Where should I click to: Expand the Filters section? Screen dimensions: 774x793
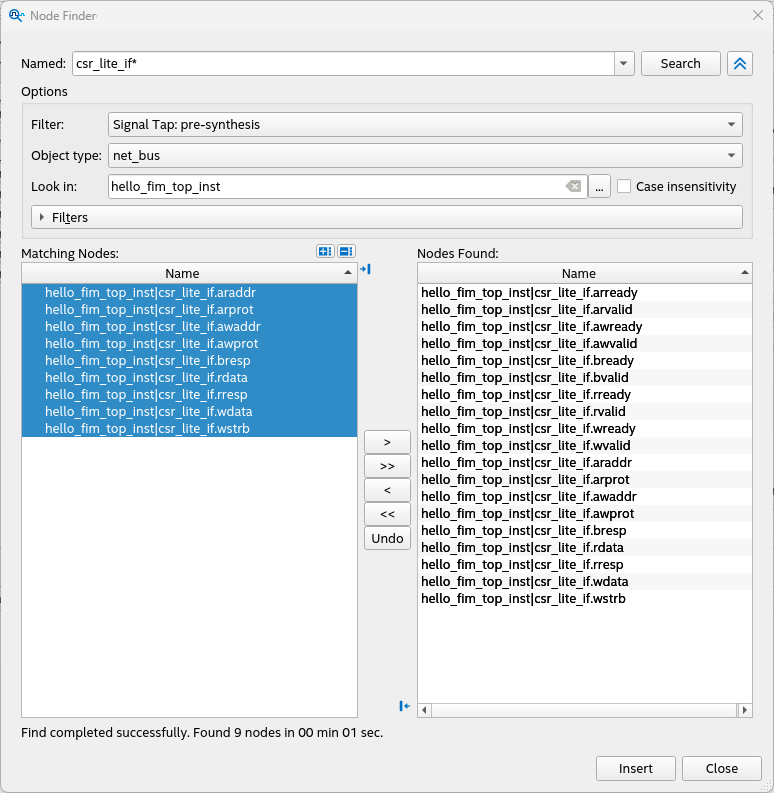click(386, 217)
